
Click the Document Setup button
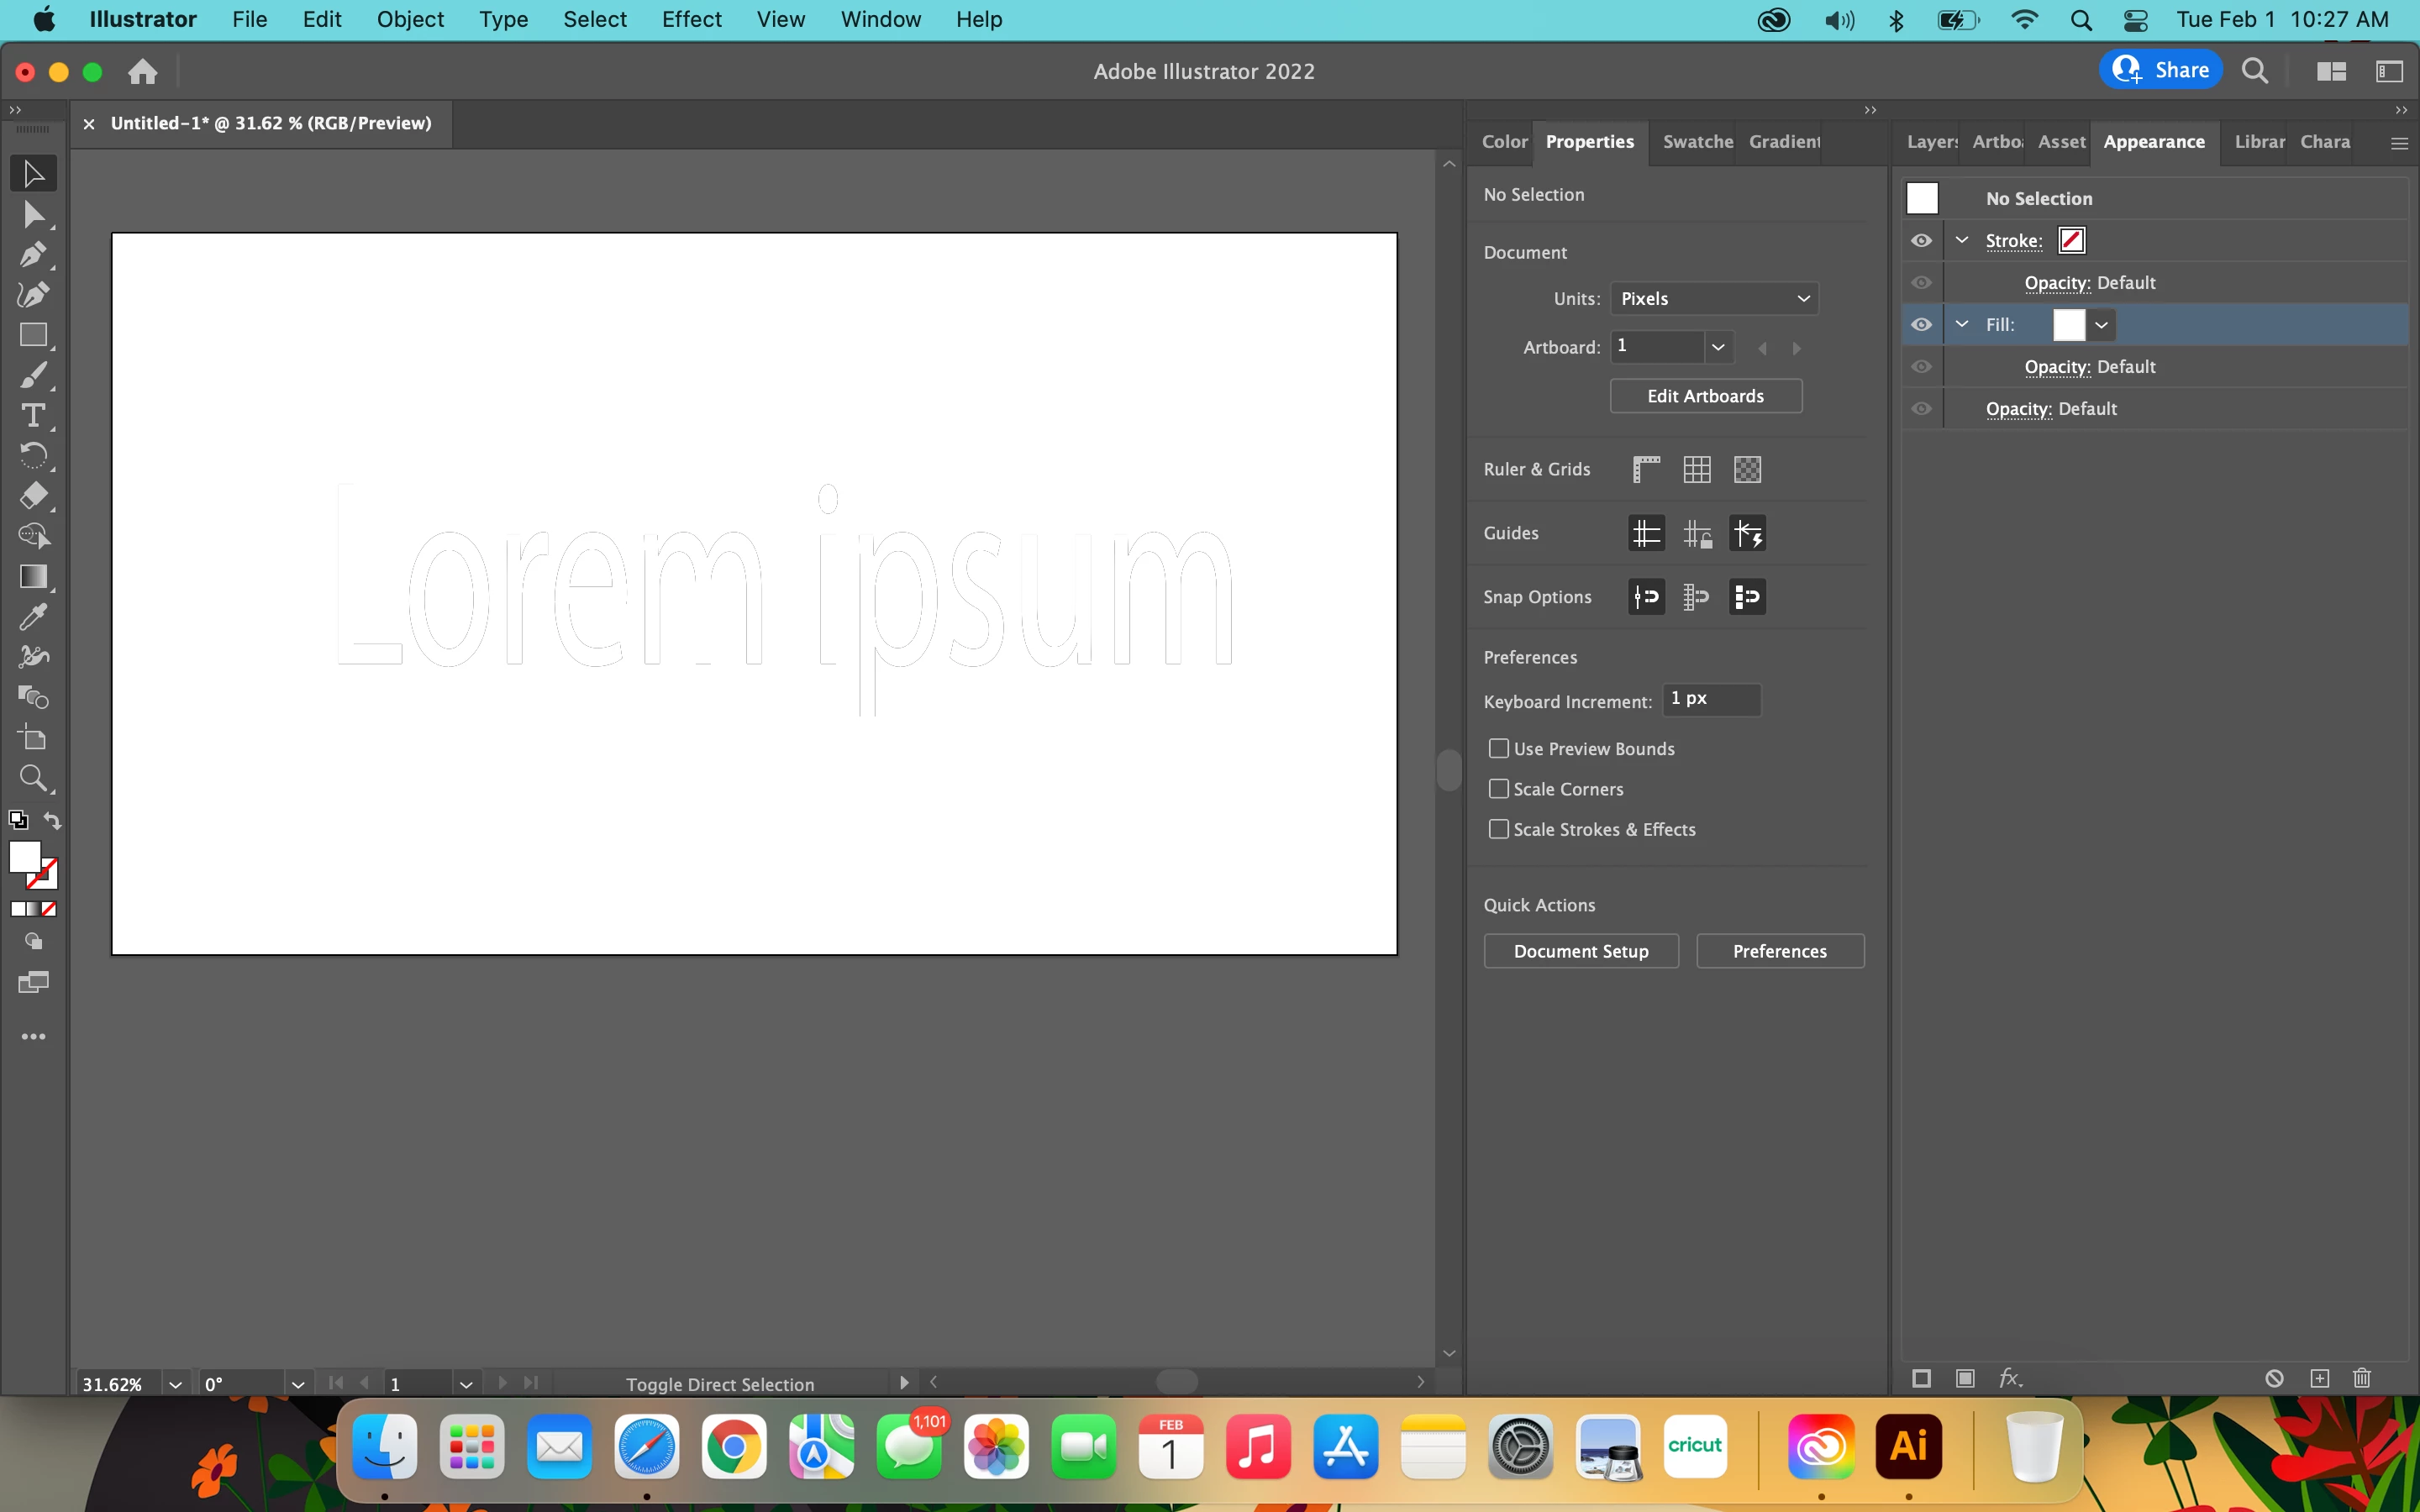[x=1580, y=951]
